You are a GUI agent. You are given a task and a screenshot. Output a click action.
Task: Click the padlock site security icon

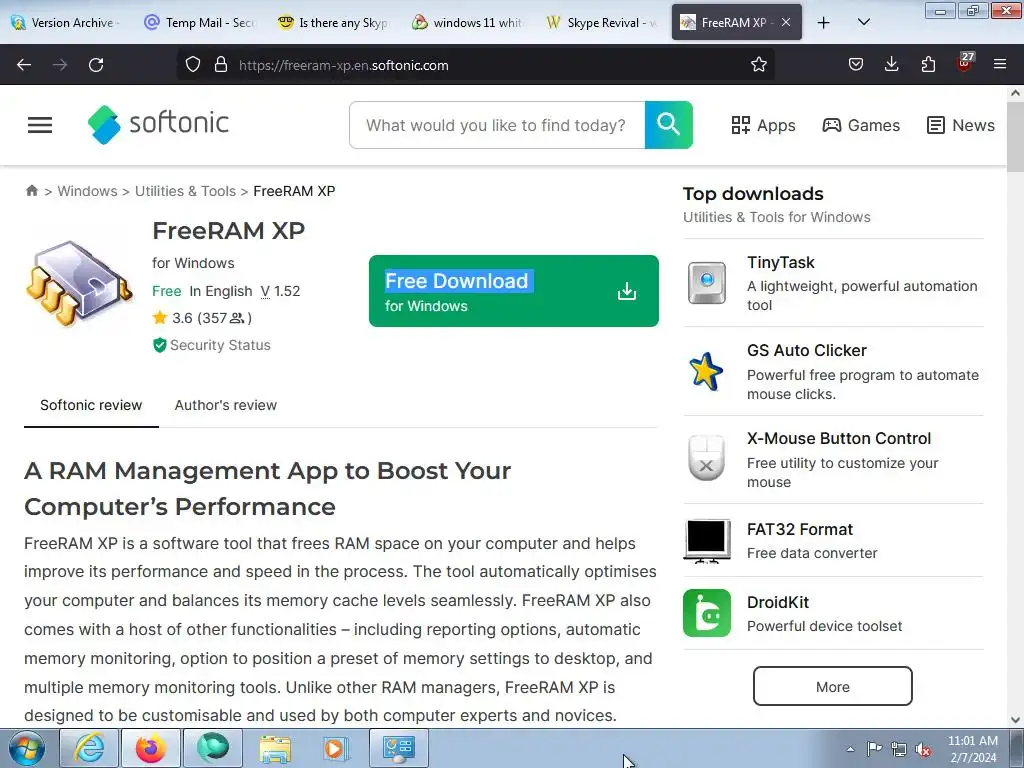pos(221,65)
